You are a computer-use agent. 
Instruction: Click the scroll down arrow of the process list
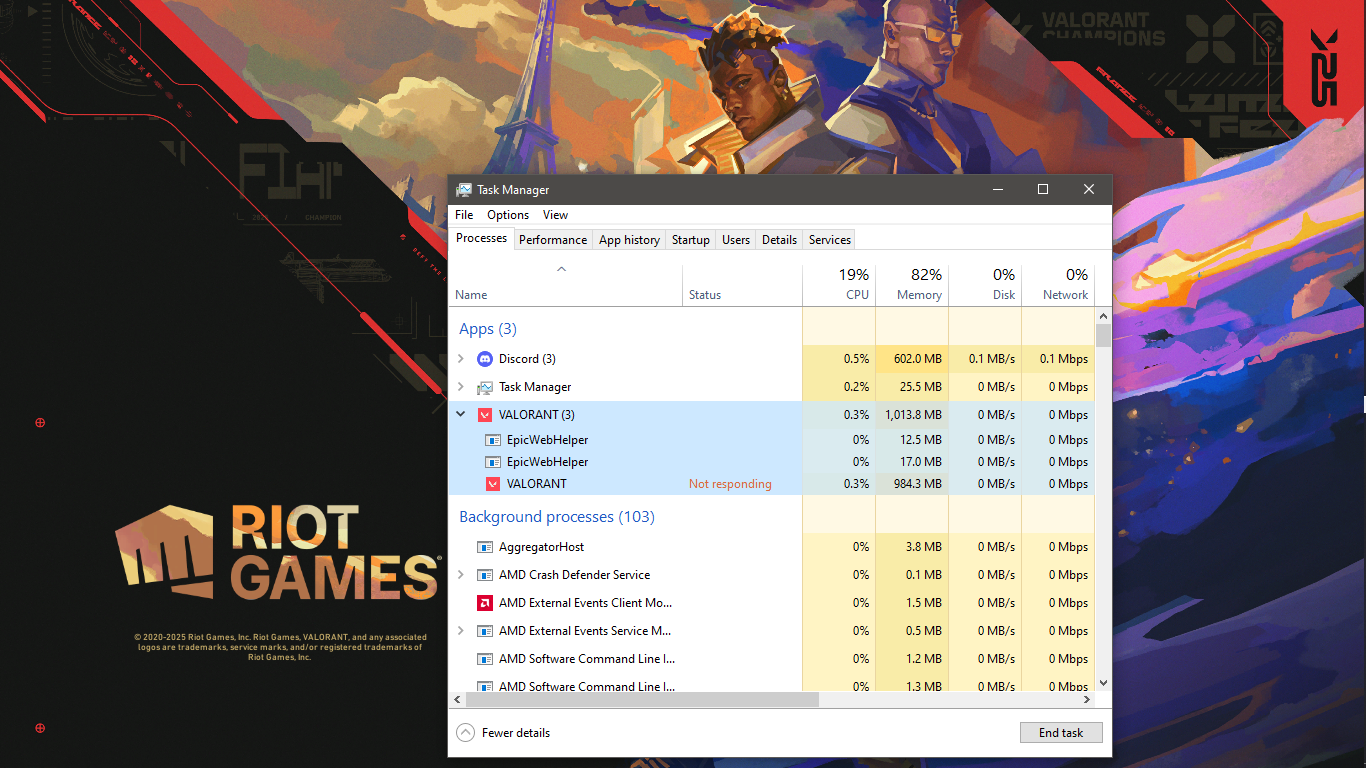pyautogui.click(x=1103, y=683)
